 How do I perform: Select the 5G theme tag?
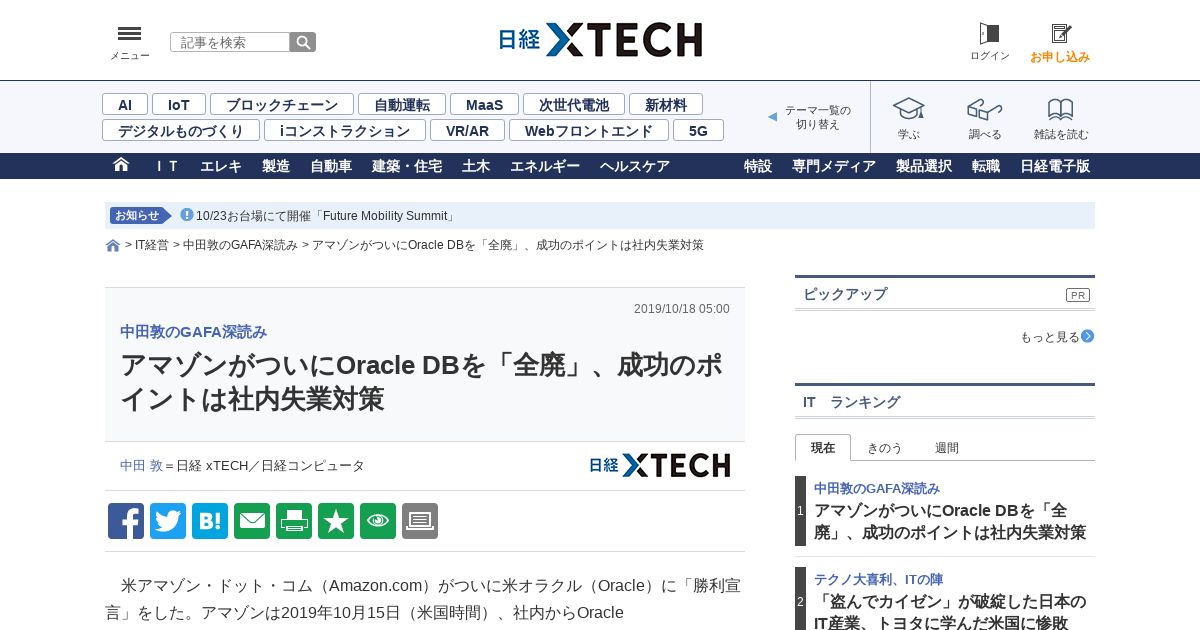(698, 130)
